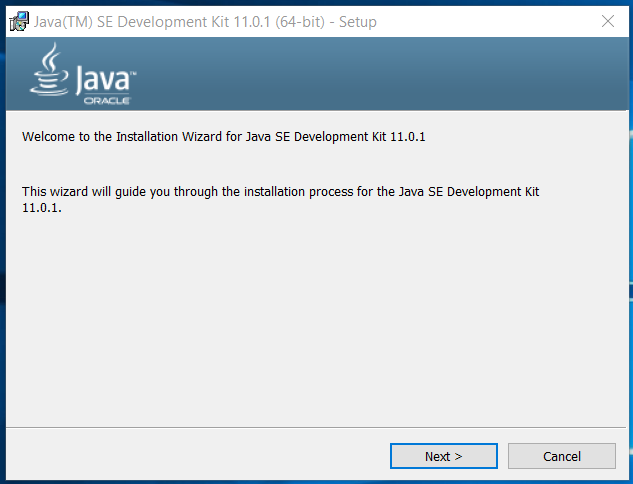The height and width of the screenshot is (484, 633).
Task: Click the window title 'Java(TM) SE Development Kit'
Action: pos(205,22)
